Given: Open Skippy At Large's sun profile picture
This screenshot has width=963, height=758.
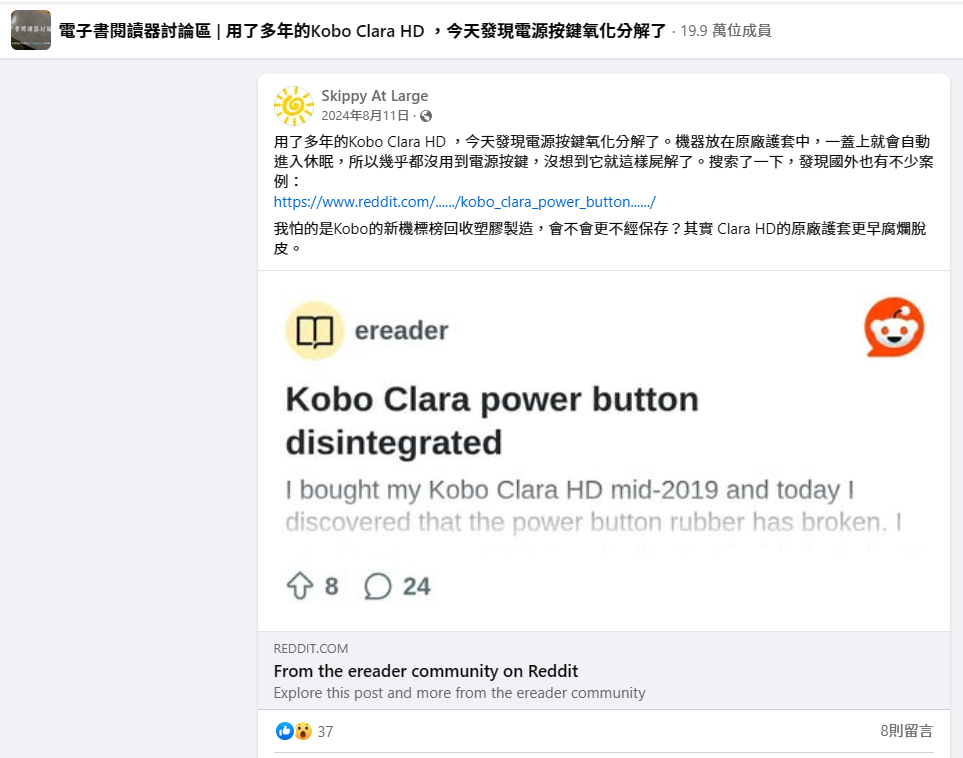Looking at the screenshot, I should [x=294, y=106].
